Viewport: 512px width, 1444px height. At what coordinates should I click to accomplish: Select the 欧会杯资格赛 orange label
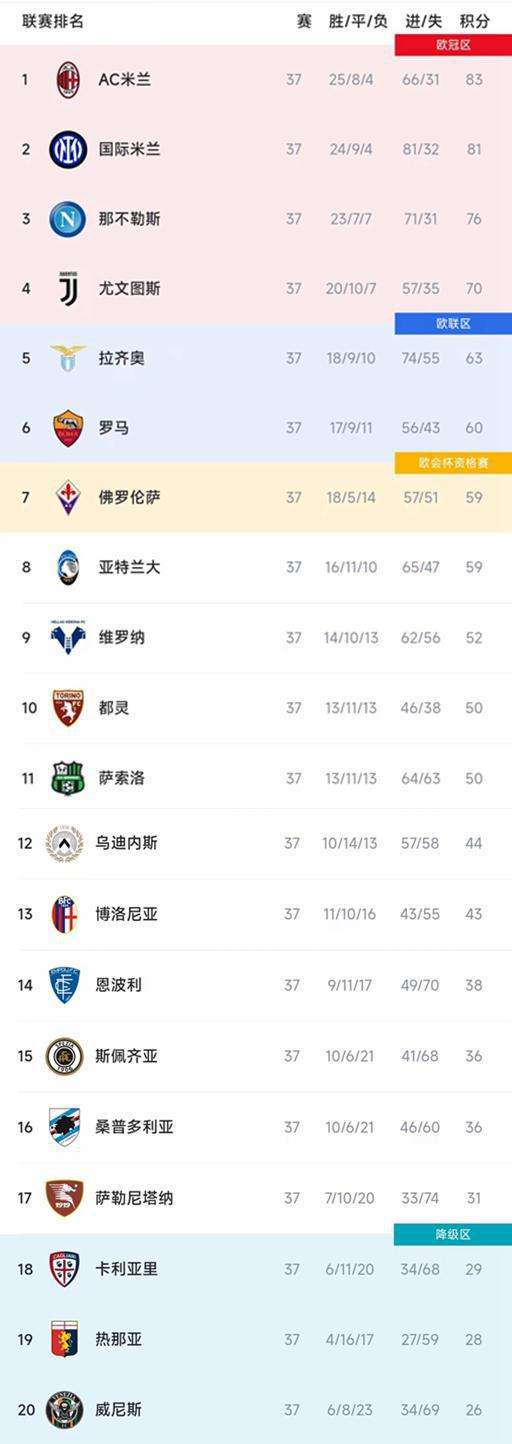pyautogui.click(x=453, y=463)
